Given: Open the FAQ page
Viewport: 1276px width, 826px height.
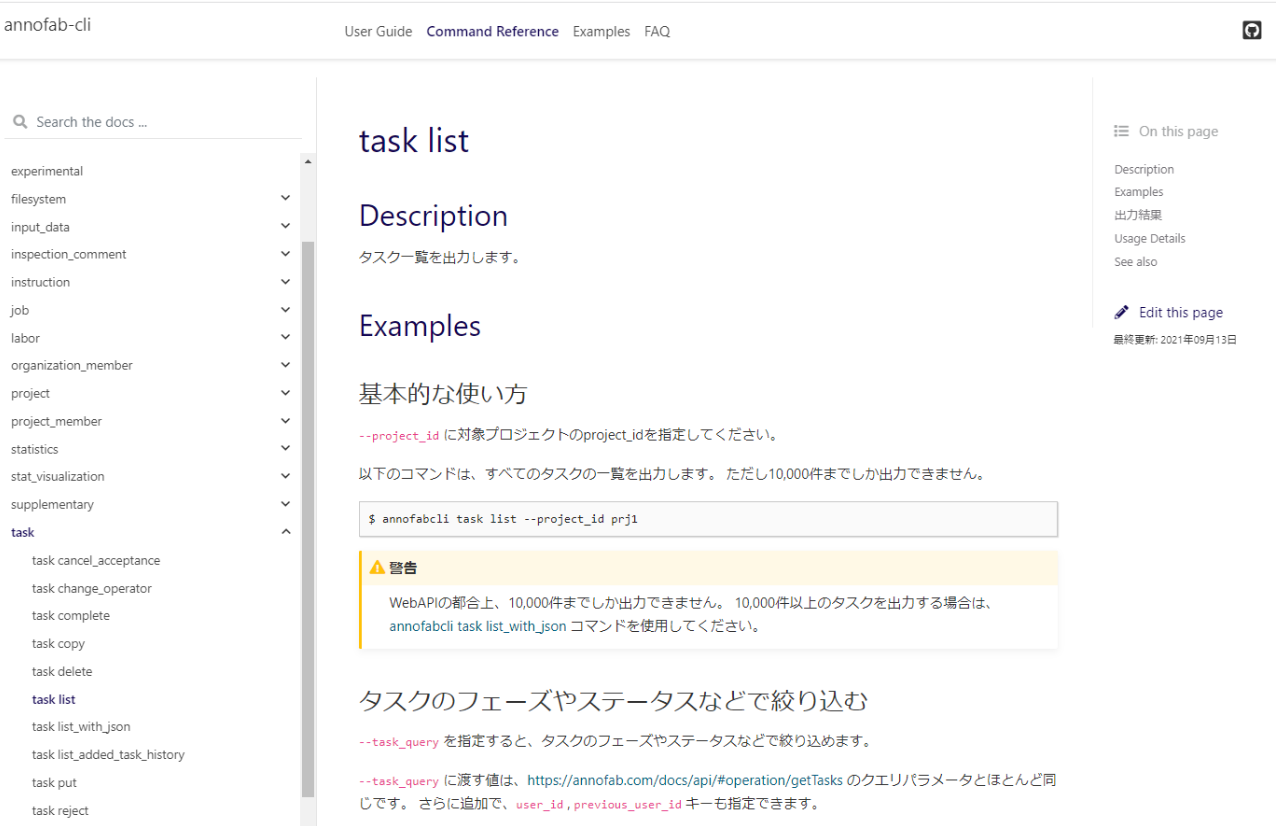Looking at the screenshot, I should (657, 31).
